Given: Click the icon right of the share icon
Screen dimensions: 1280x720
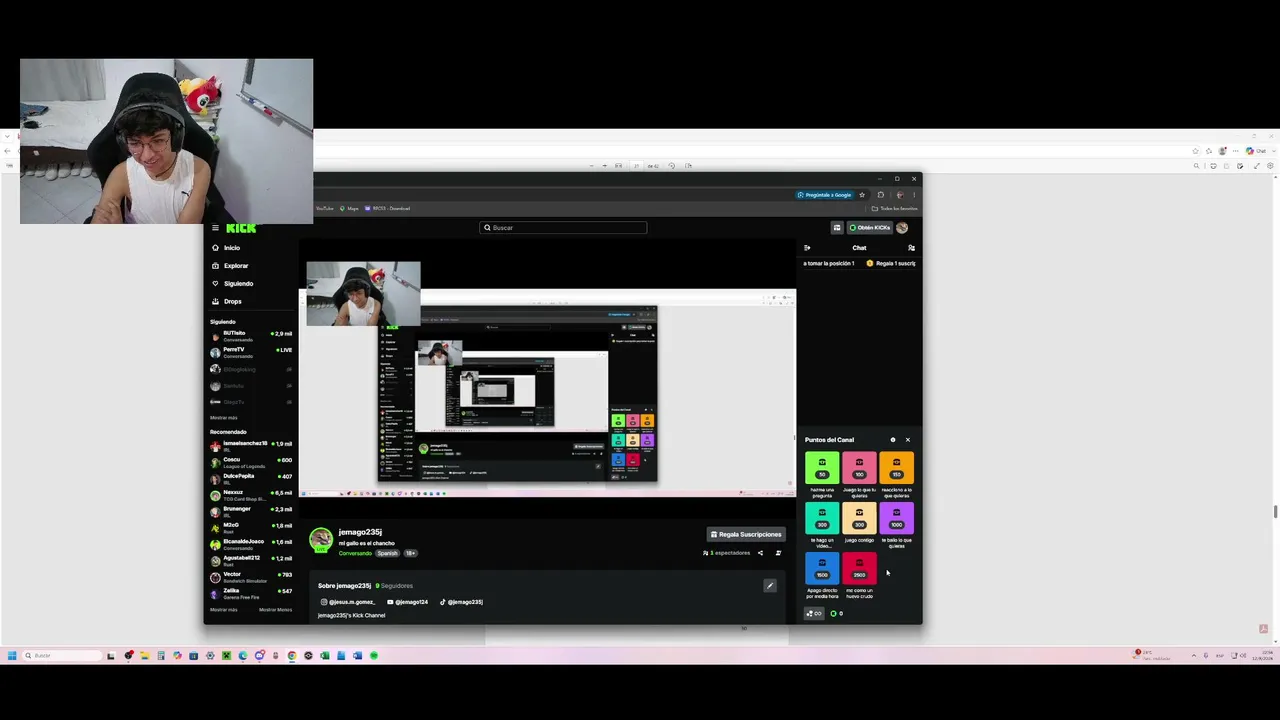Looking at the screenshot, I should (x=778, y=553).
